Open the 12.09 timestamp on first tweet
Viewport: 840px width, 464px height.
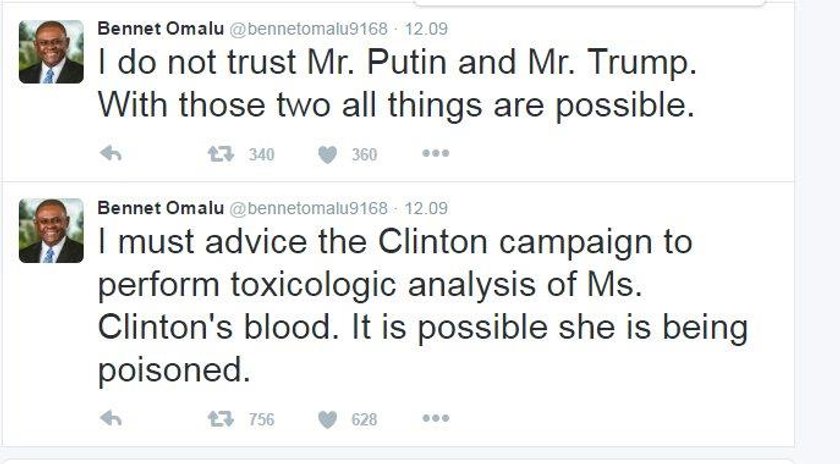tap(426, 29)
